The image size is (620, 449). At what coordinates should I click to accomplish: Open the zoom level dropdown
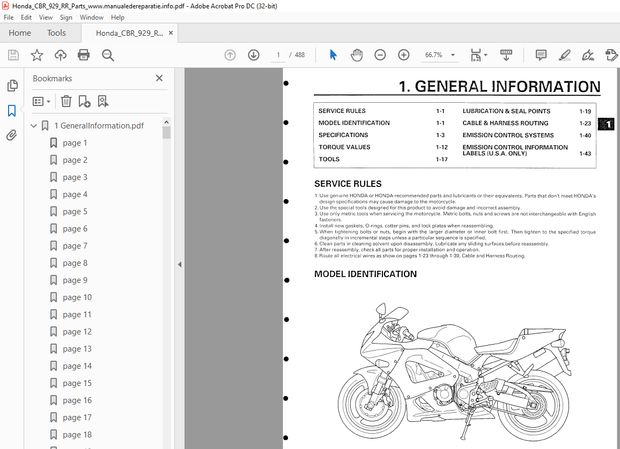(x=453, y=55)
